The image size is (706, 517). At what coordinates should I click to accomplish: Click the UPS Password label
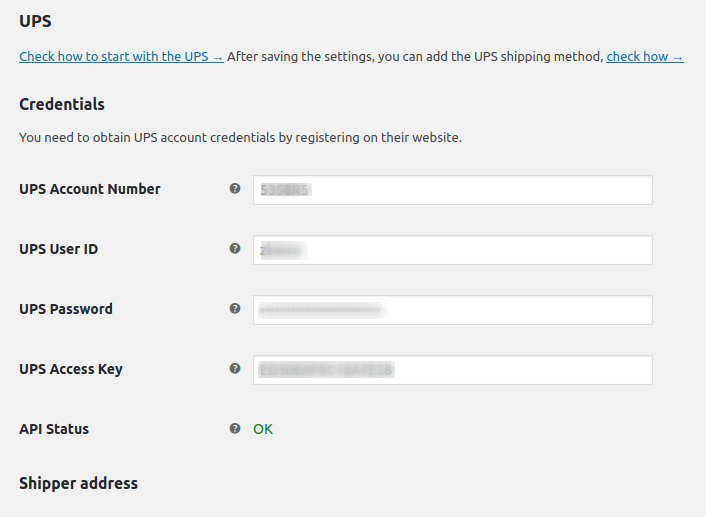66,309
